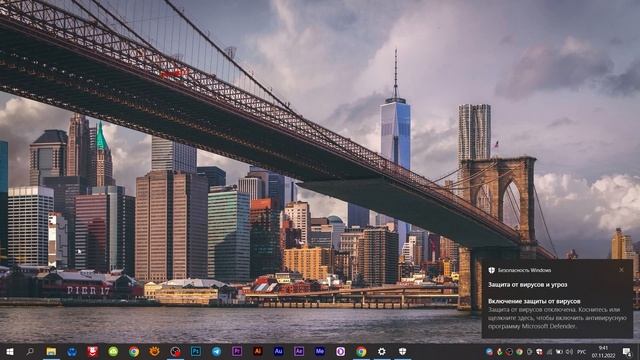Open the Action Center notifications icon
This screenshot has height=360, width=640.
point(627,351)
